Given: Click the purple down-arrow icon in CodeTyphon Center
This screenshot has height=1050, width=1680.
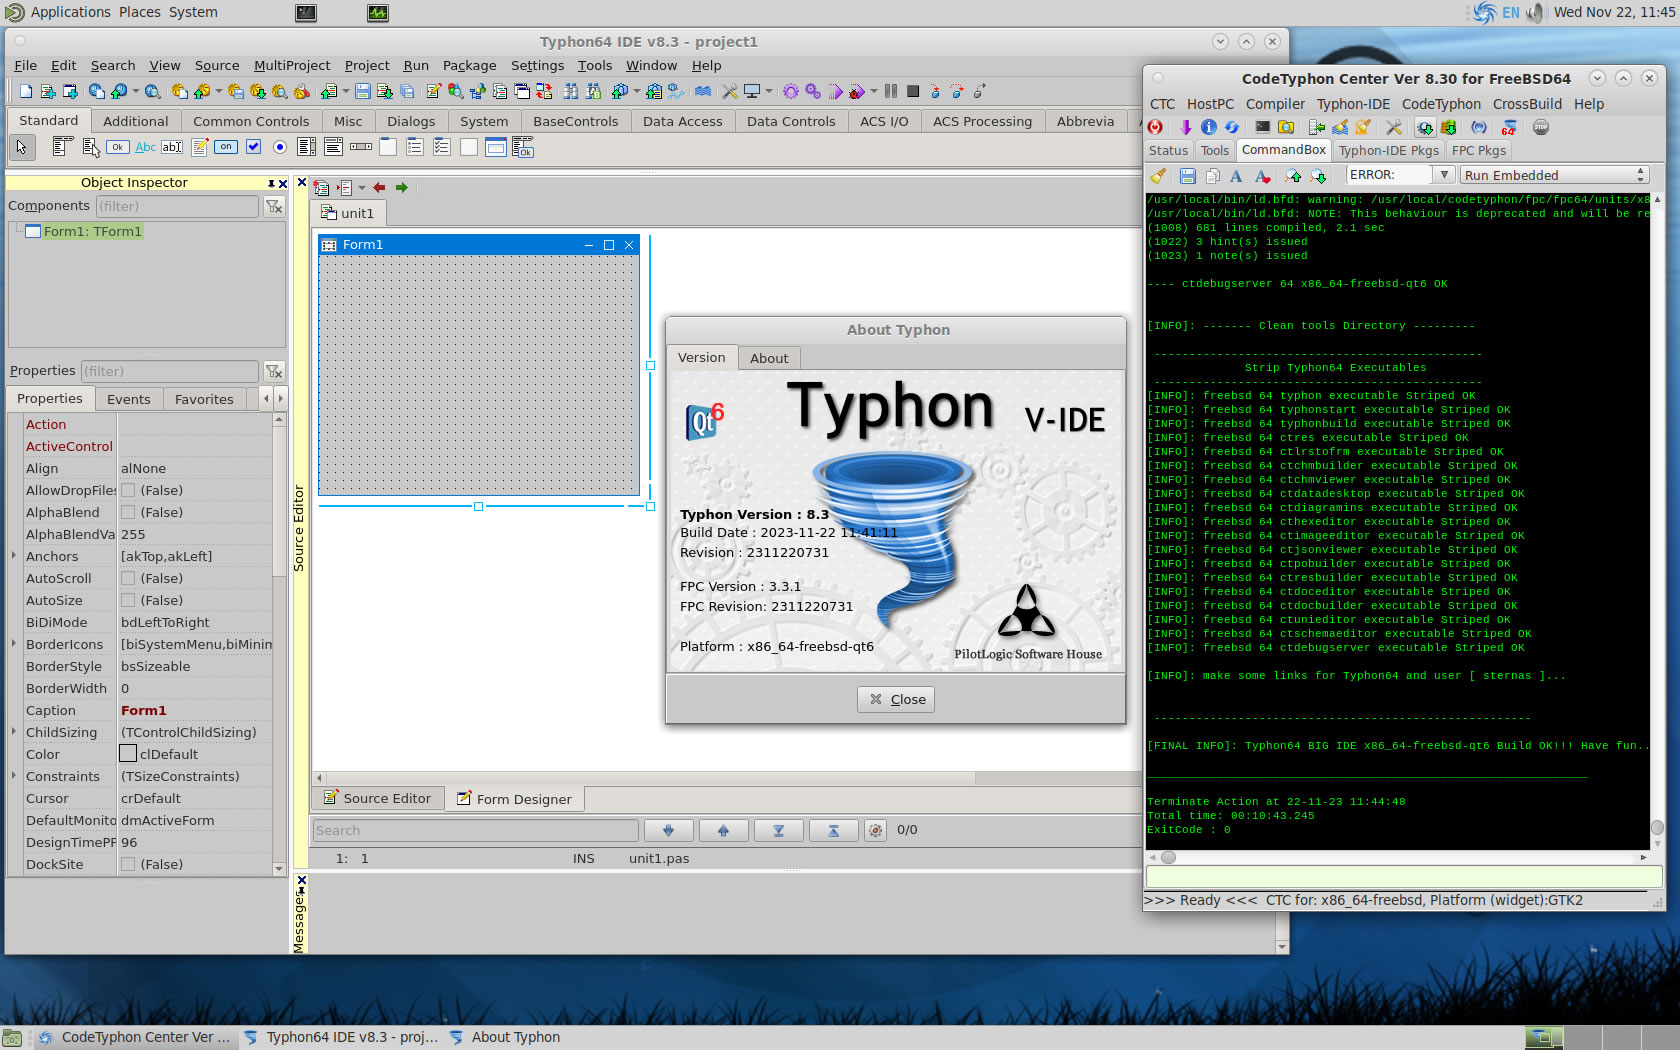Looking at the screenshot, I should pyautogui.click(x=1186, y=127).
